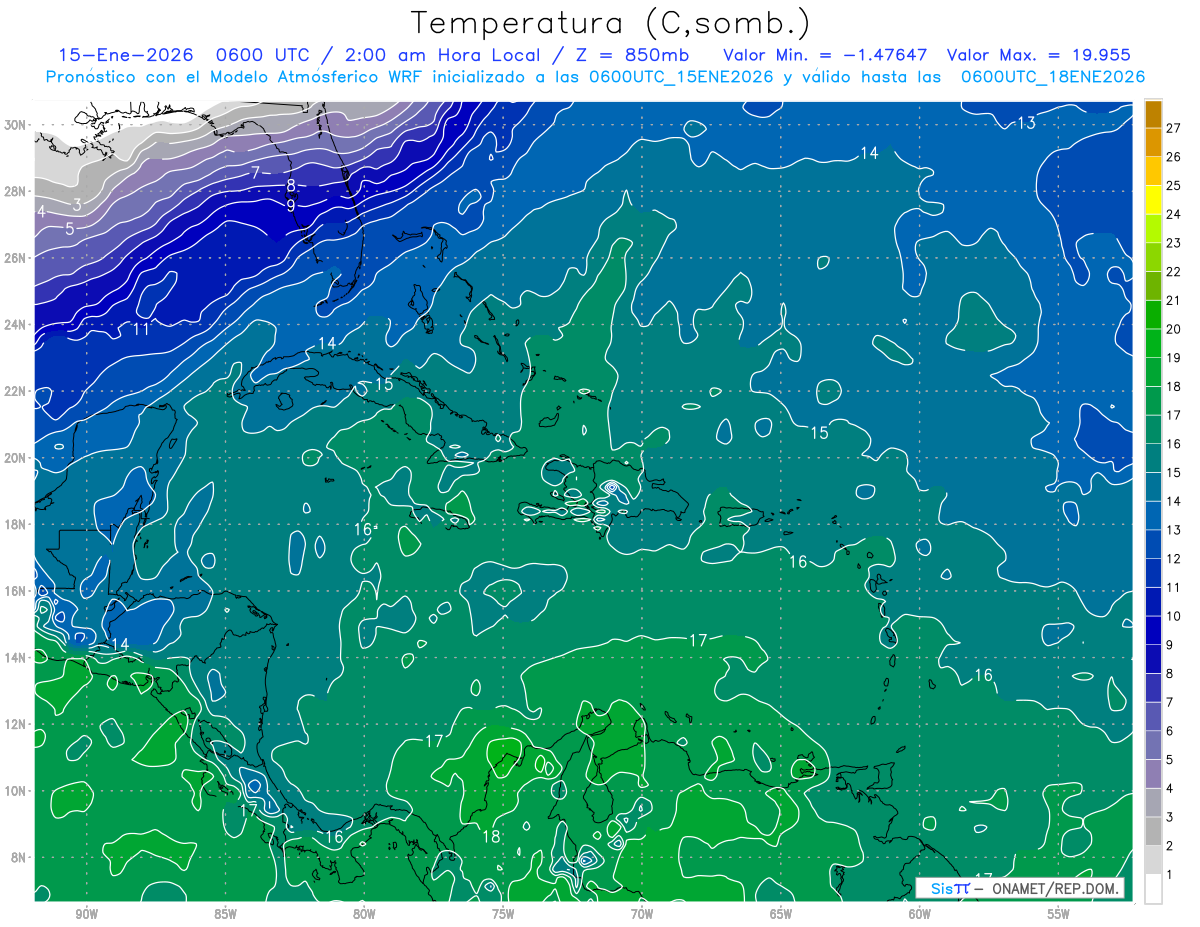Click the orange swatch between 26 and 27 in colorbar

1153,142
